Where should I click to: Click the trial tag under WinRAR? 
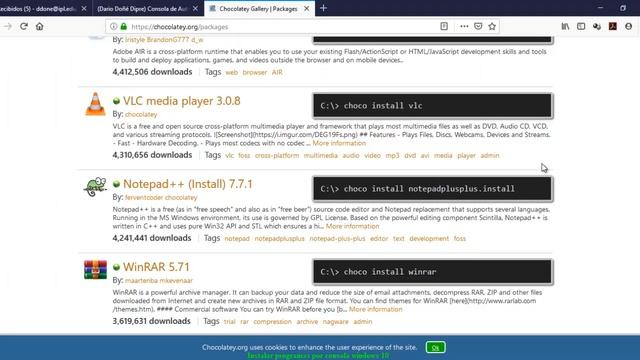point(229,322)
